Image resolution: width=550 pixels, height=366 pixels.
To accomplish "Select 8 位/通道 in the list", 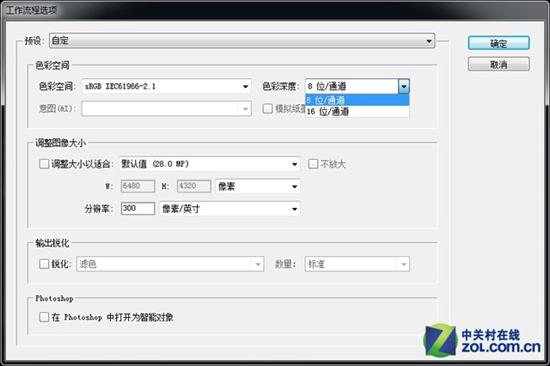I will (x=357, y=100).
